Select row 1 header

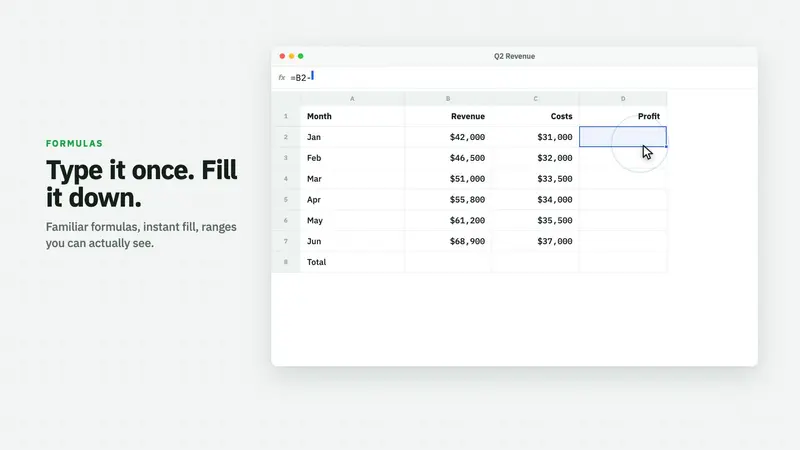click(x=286, y=116)
